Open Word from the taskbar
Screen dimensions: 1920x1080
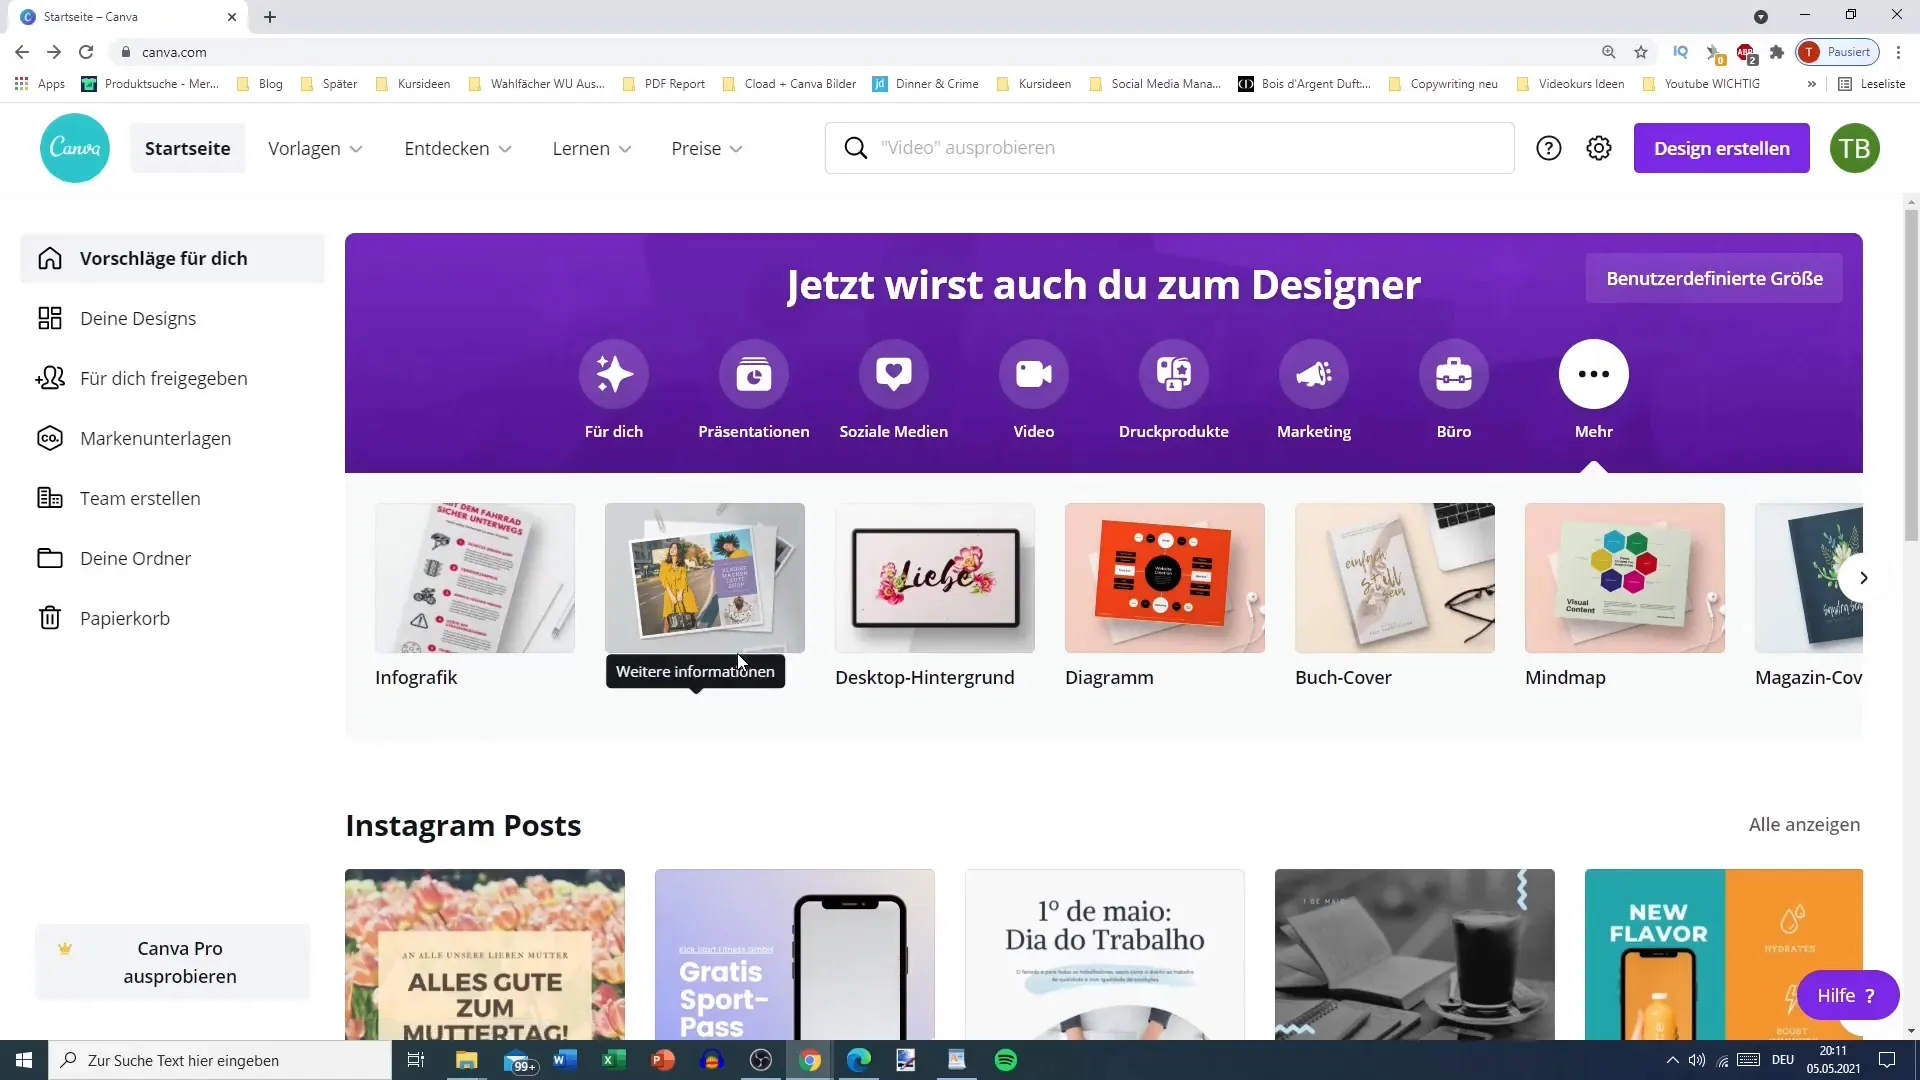click(x=564, y=1060)
